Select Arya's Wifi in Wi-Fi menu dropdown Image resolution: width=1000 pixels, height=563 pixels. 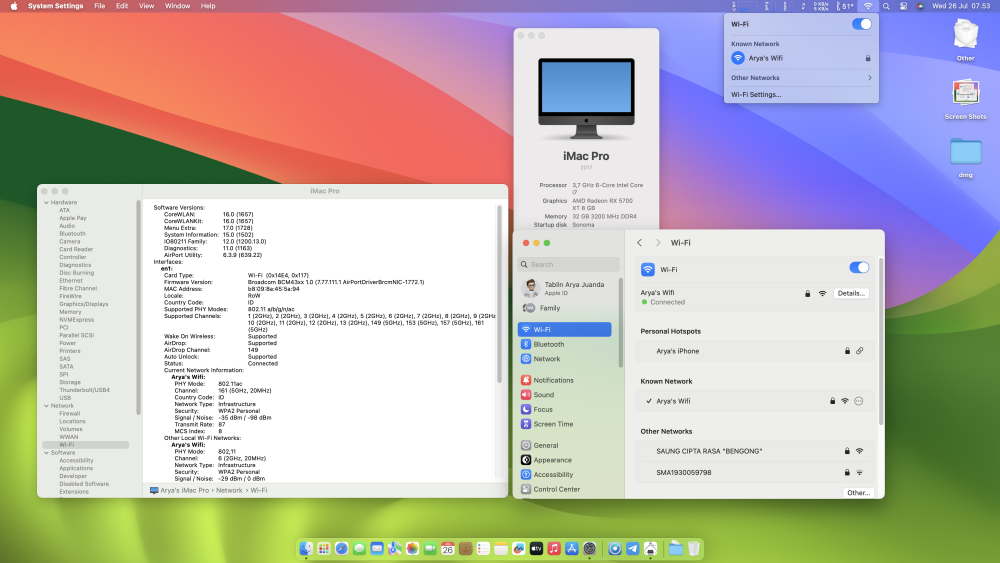(801, 58)
